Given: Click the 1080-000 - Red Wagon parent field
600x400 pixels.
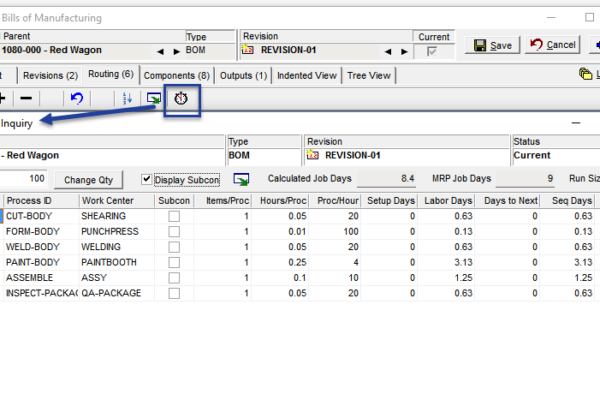Looking at the screenshot, I should click(x=77, y=50).
